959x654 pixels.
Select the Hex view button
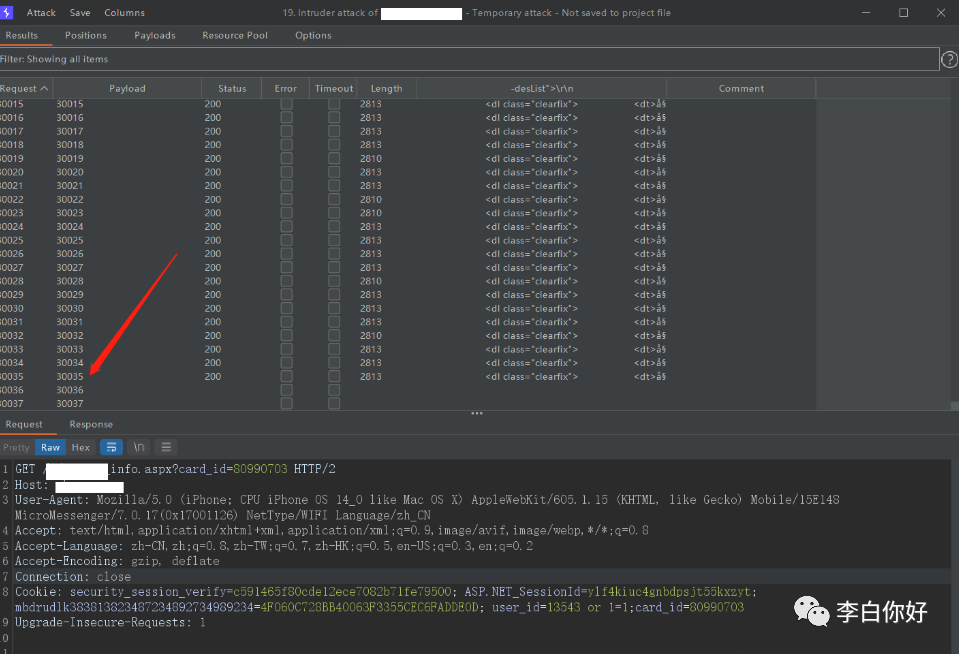(81, 447)
